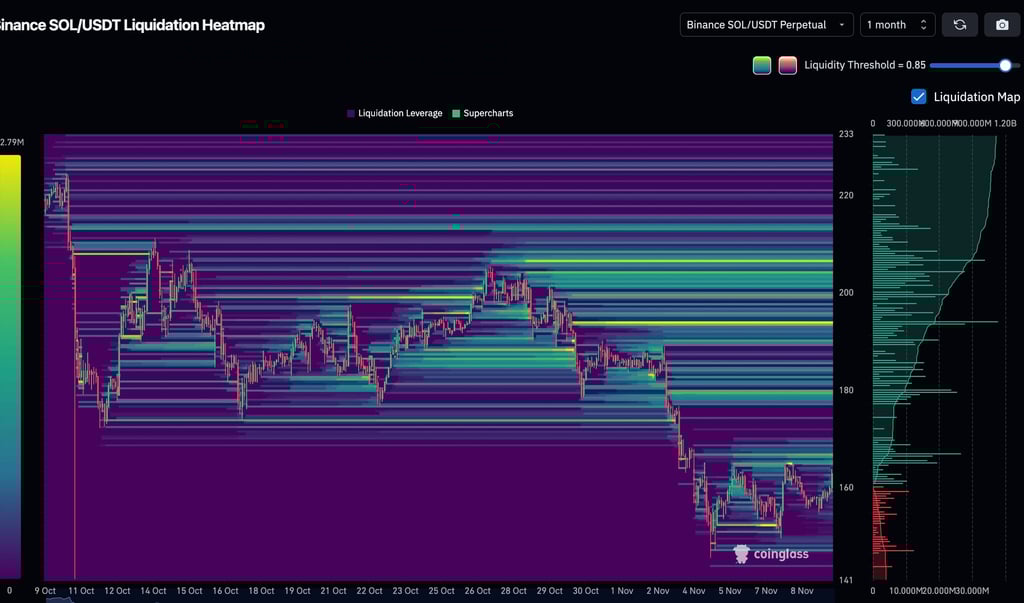Toggle the Liquidation Leverage legend item

click(x=394, y=113)
